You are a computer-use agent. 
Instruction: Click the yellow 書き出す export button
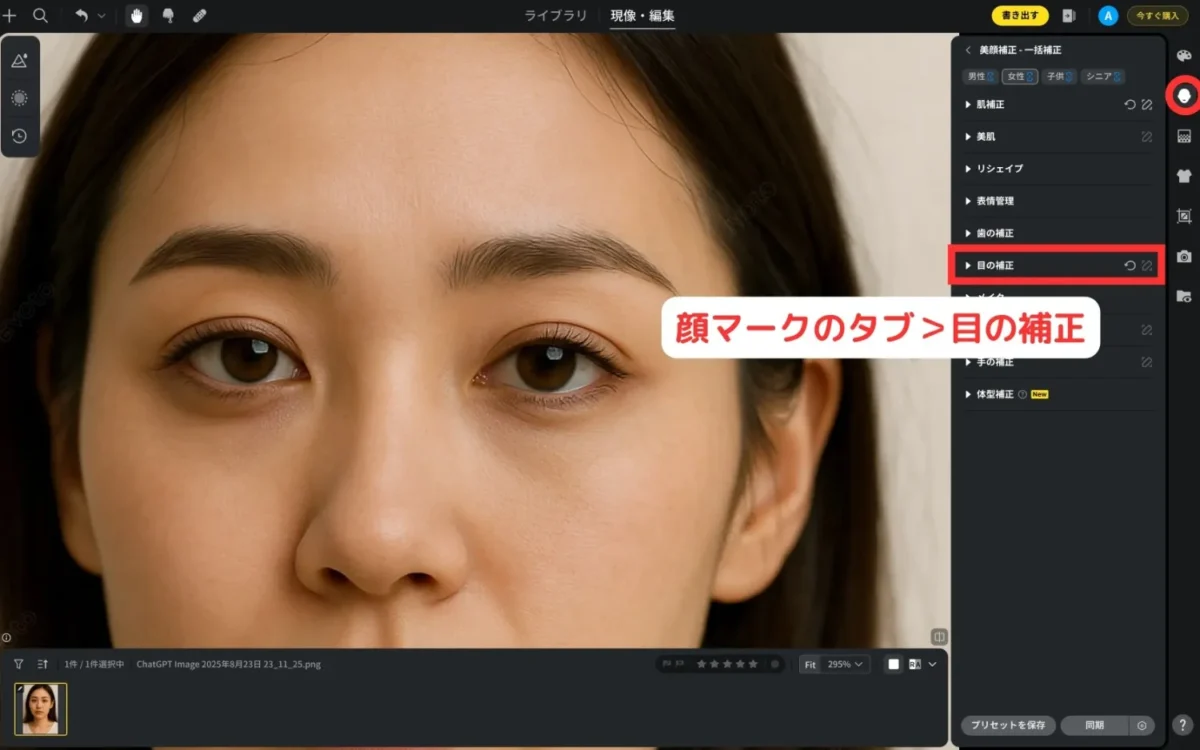pyautogui.click(x=1020, y=16)
